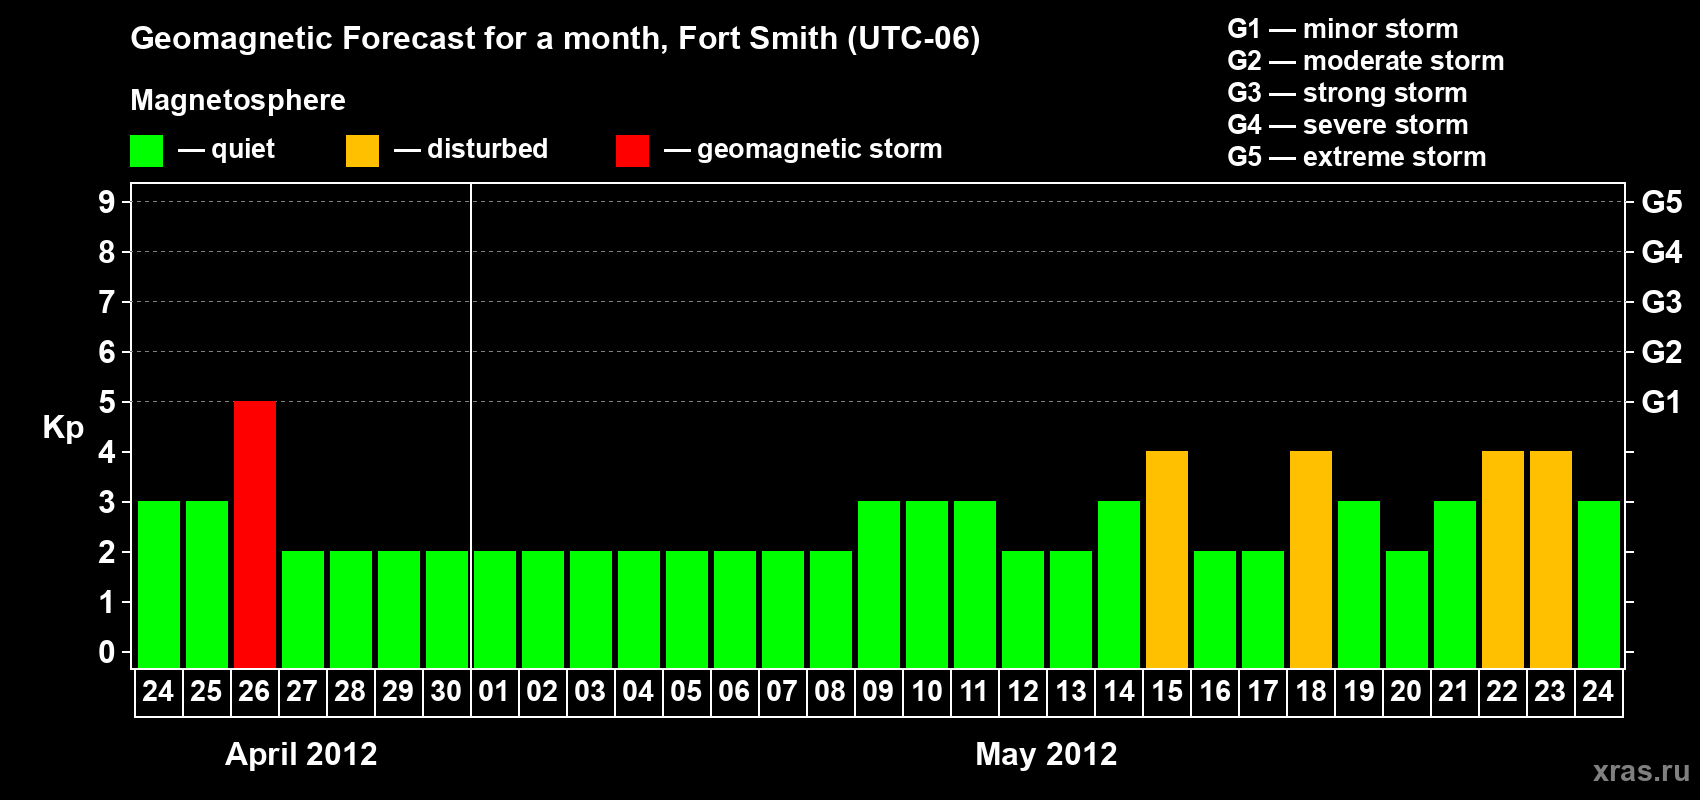Click the G5 right axis label
1700x800 pixels.
(x=1662, y=202)
